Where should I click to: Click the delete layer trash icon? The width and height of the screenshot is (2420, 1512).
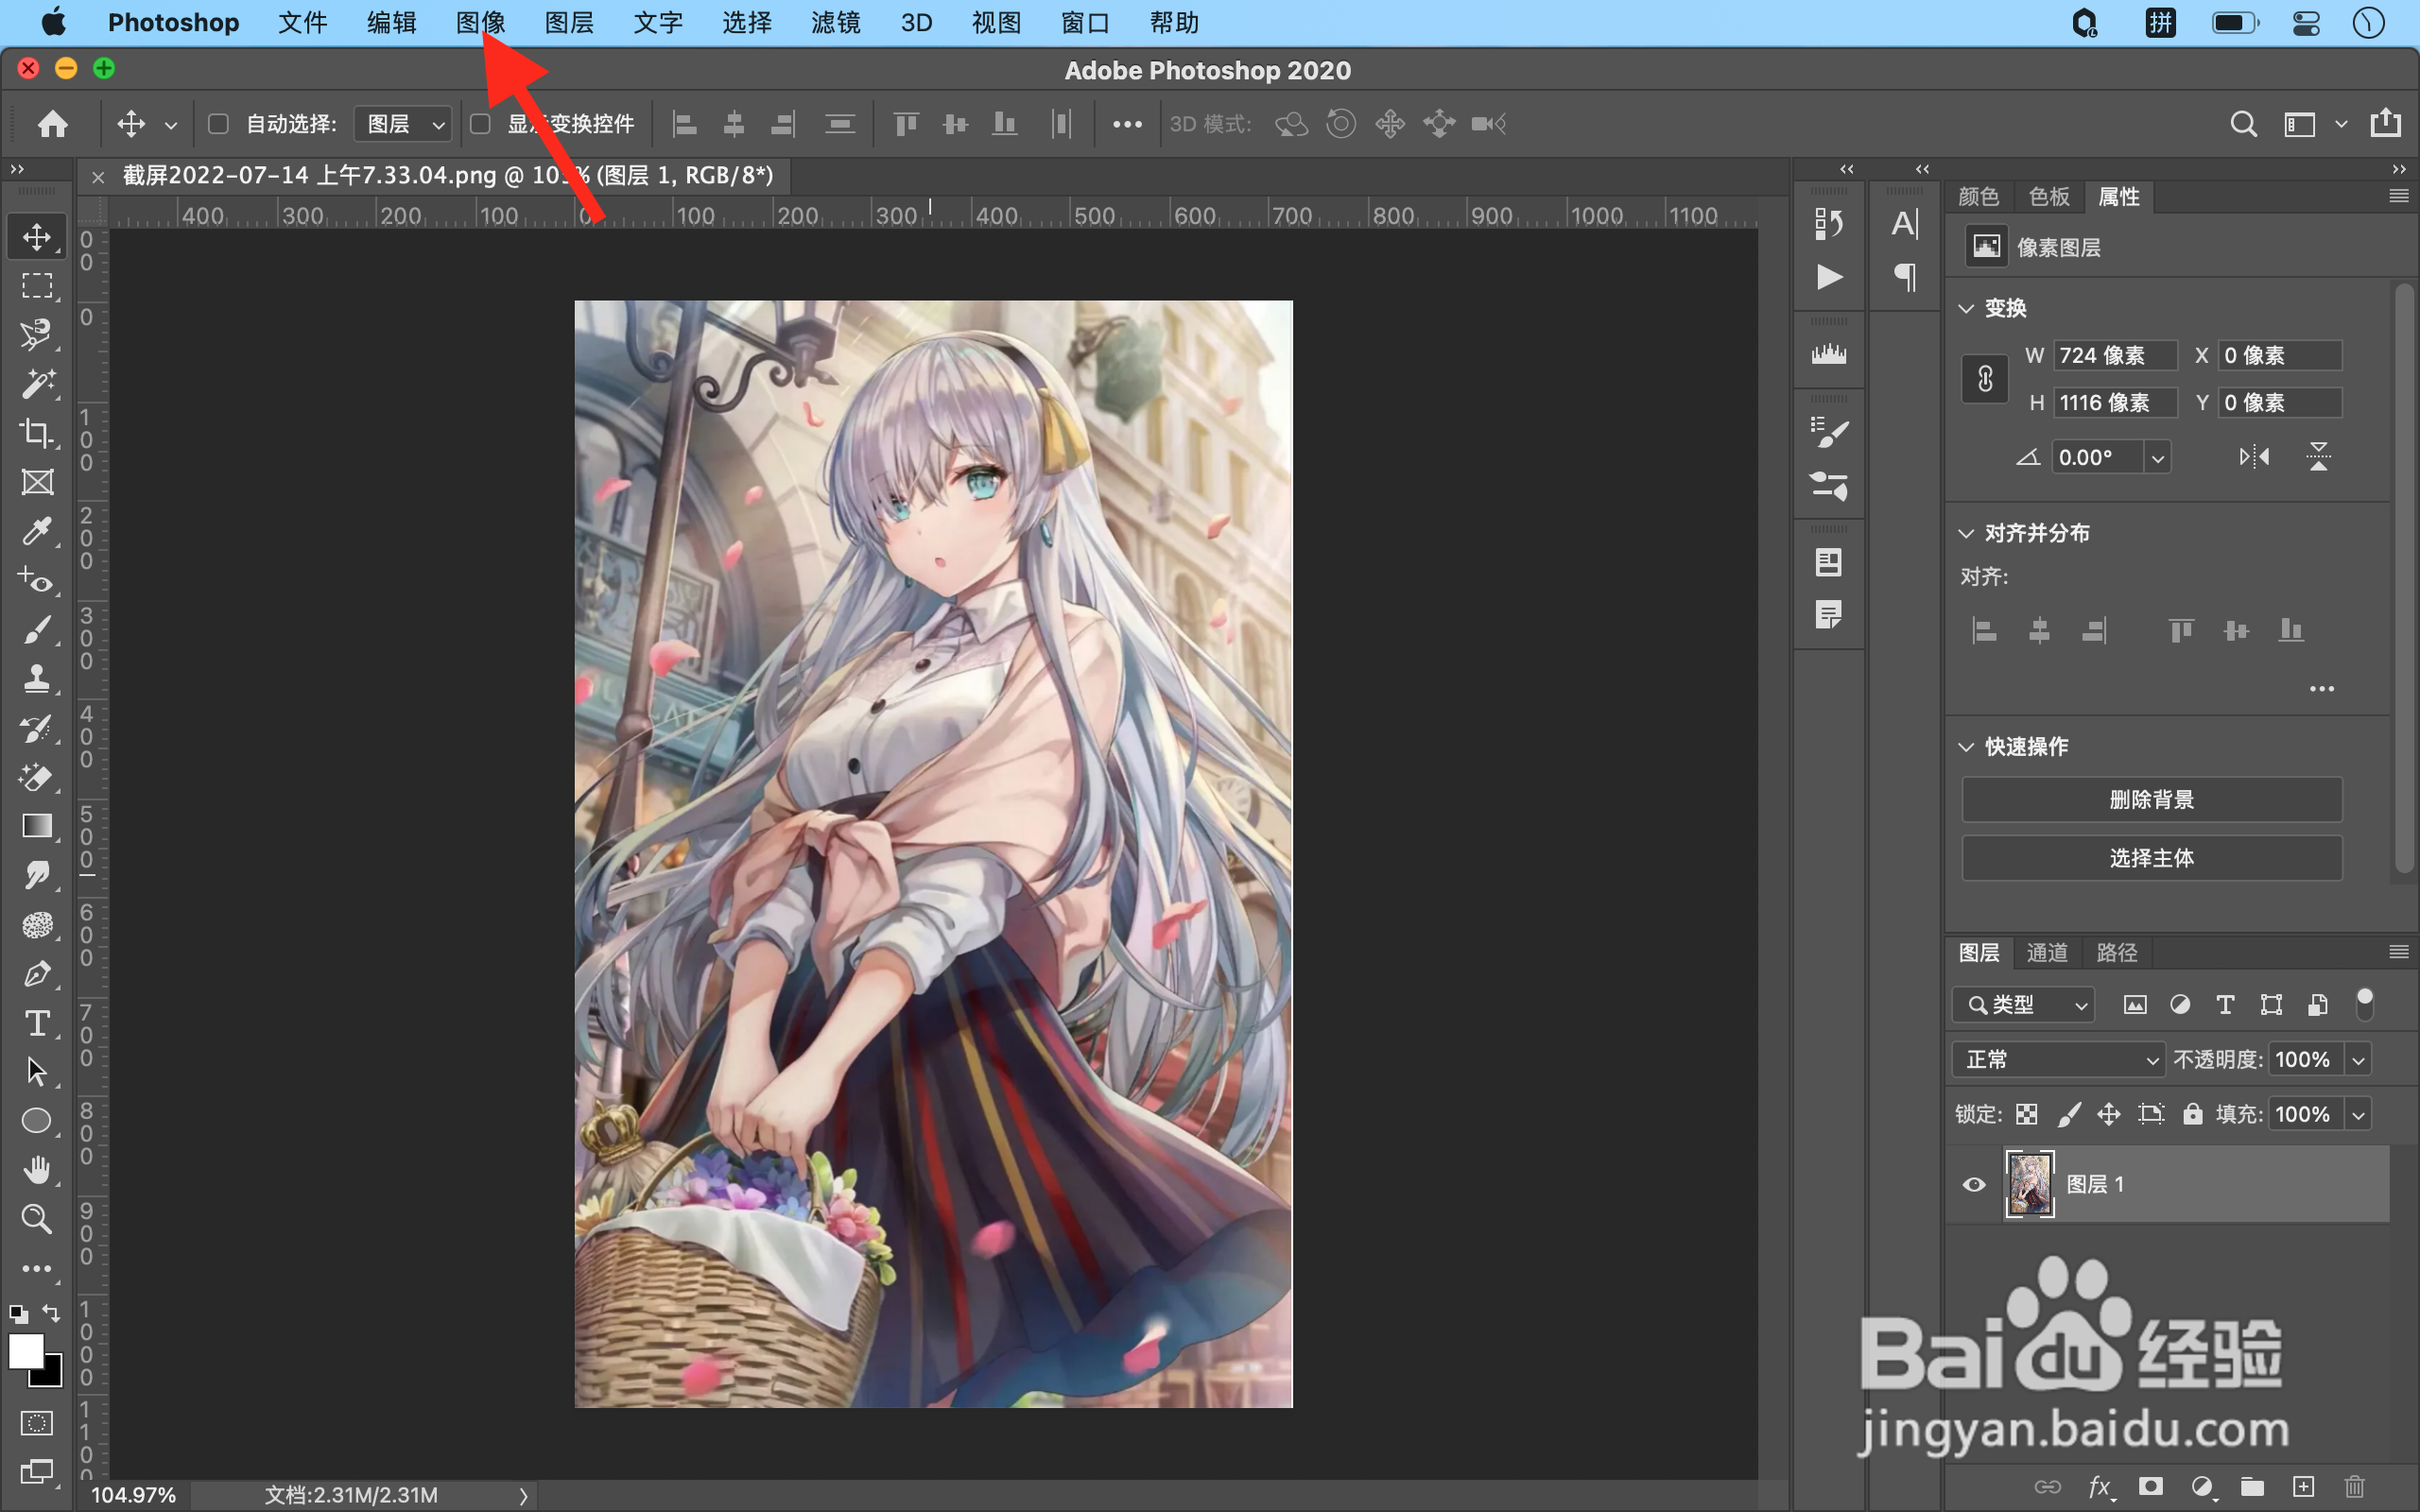pos(2354,1487)
